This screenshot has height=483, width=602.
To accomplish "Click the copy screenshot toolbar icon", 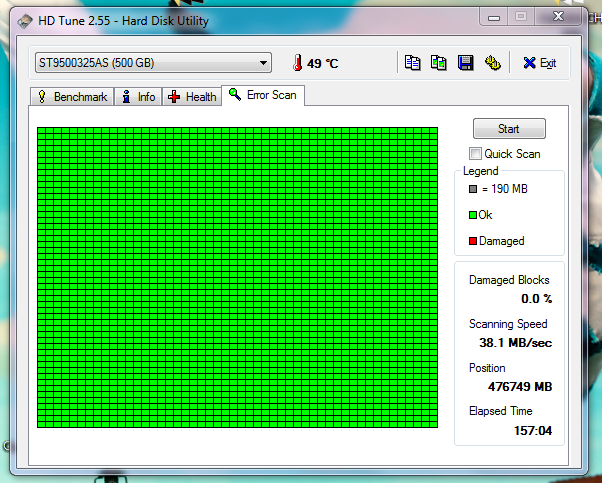I will coord(438,63).
